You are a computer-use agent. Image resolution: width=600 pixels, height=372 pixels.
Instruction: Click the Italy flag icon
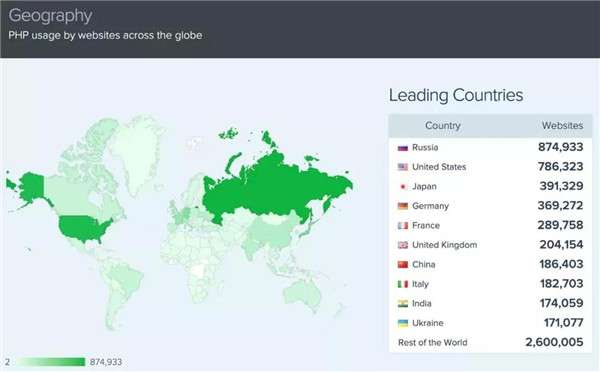click(x=403, y=284)
